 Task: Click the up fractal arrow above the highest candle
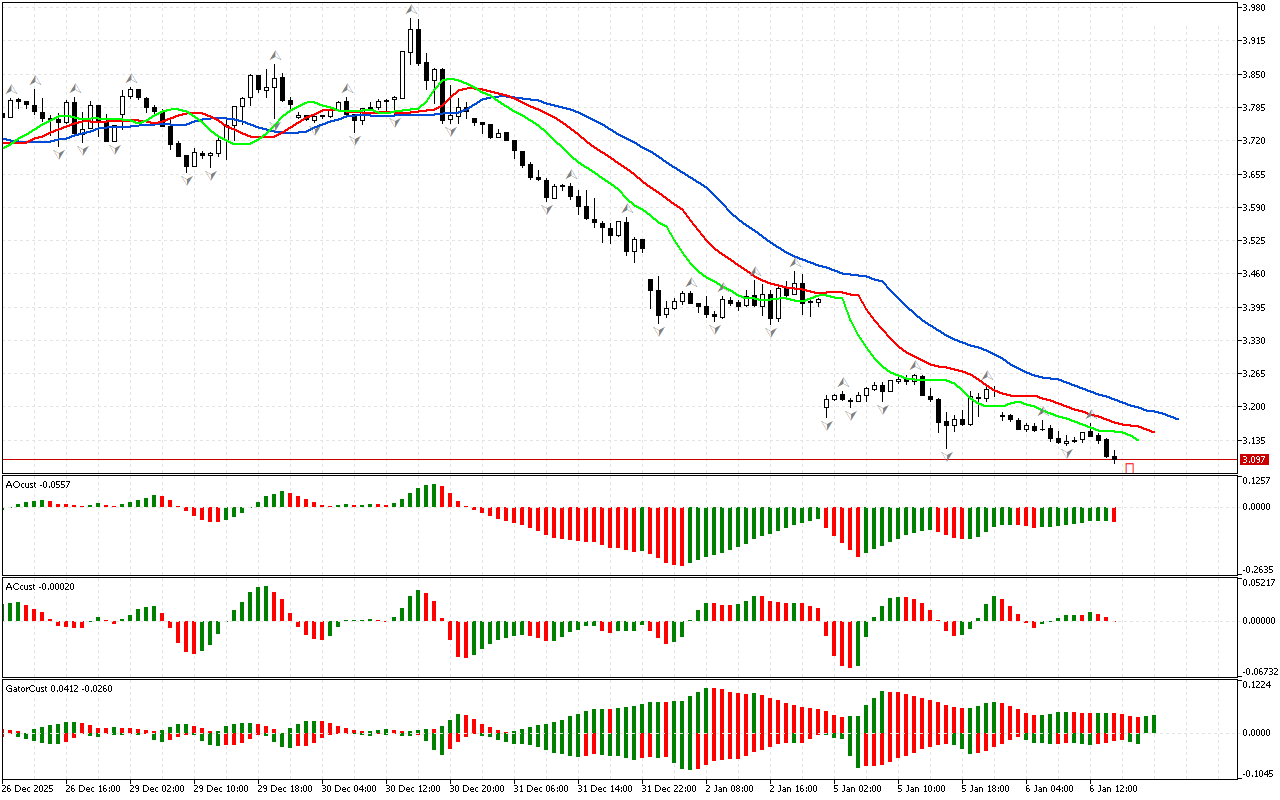pyautogui.click(x=411, y=11)
